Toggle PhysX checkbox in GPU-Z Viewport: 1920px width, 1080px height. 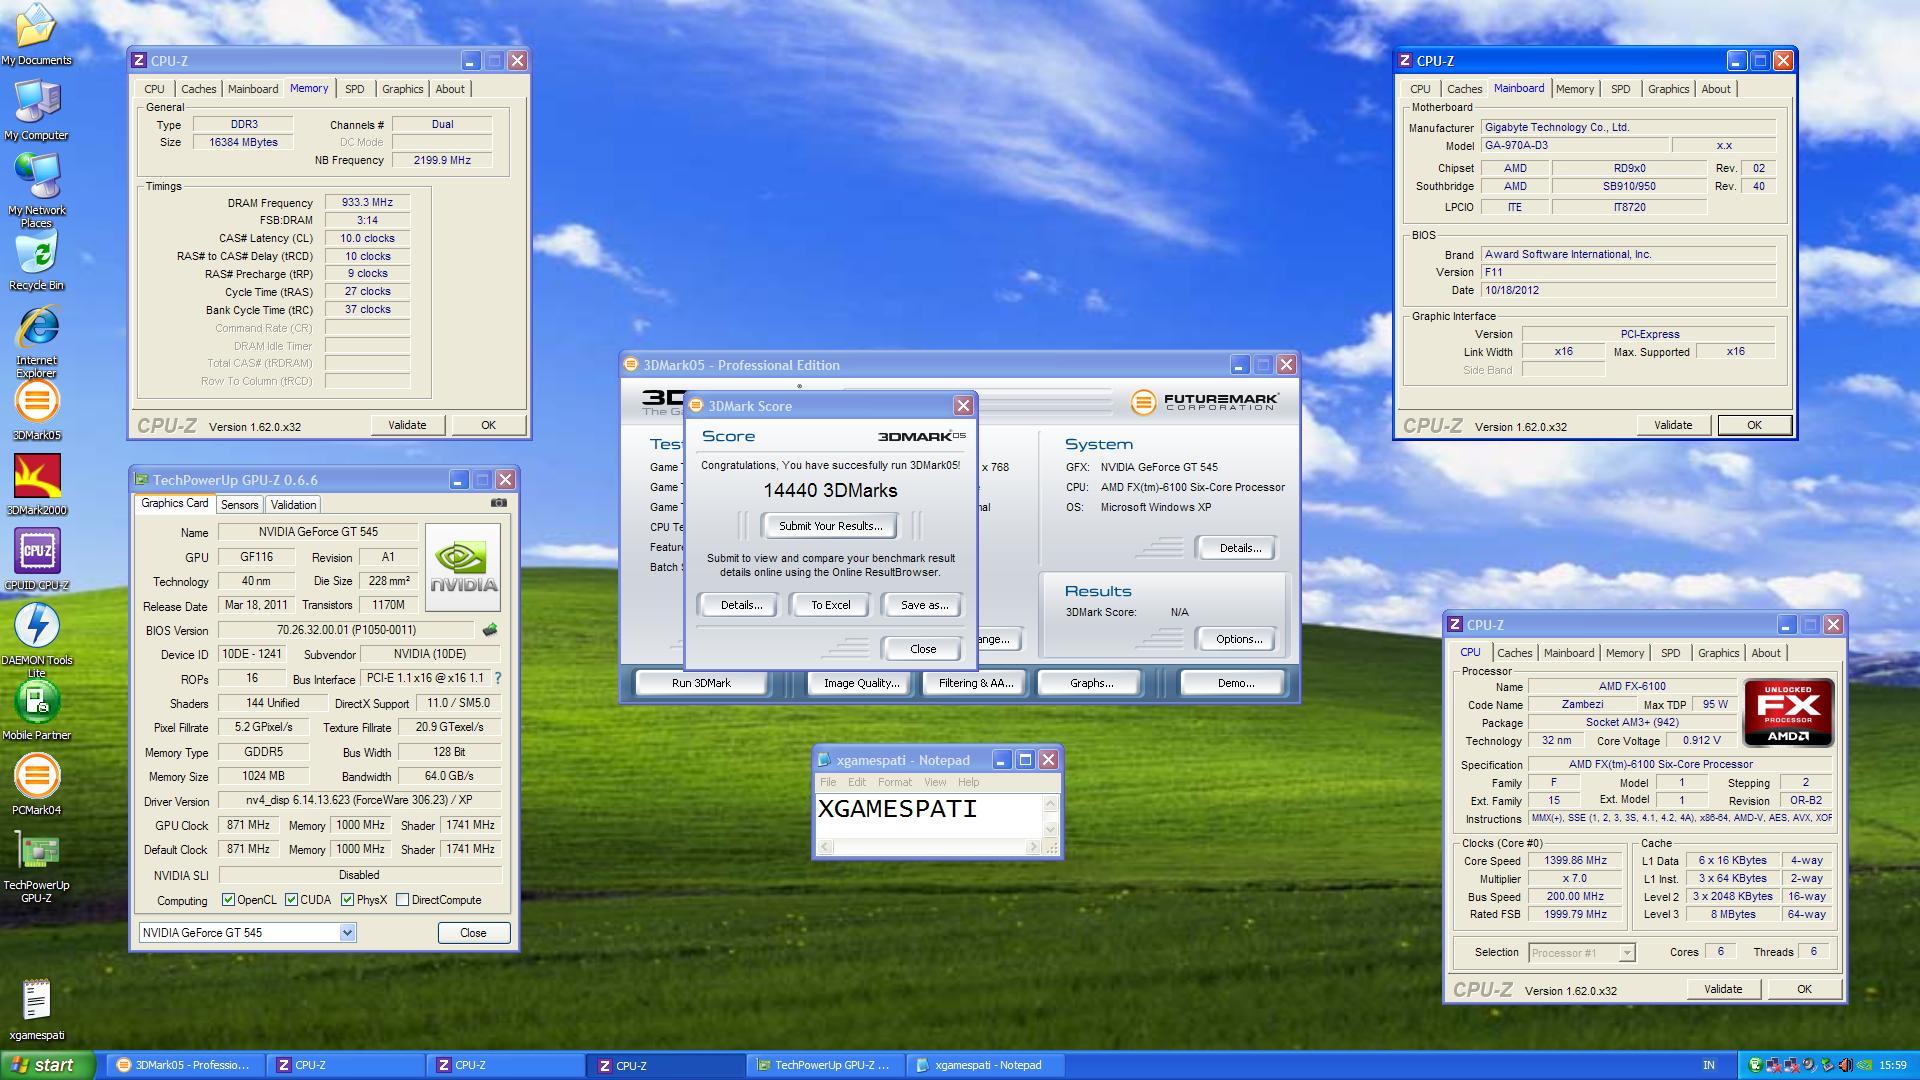coord(347,900)
